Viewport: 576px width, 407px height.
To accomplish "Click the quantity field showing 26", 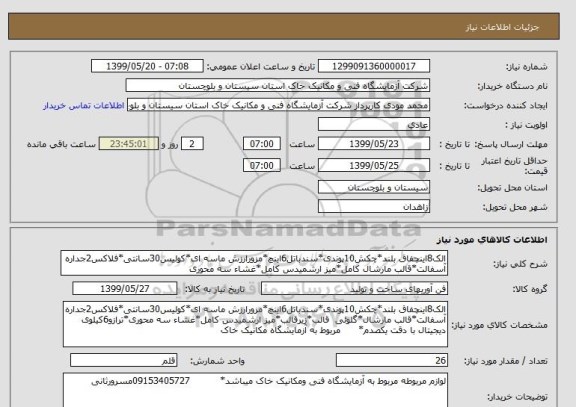I will [x=392, y=360].
